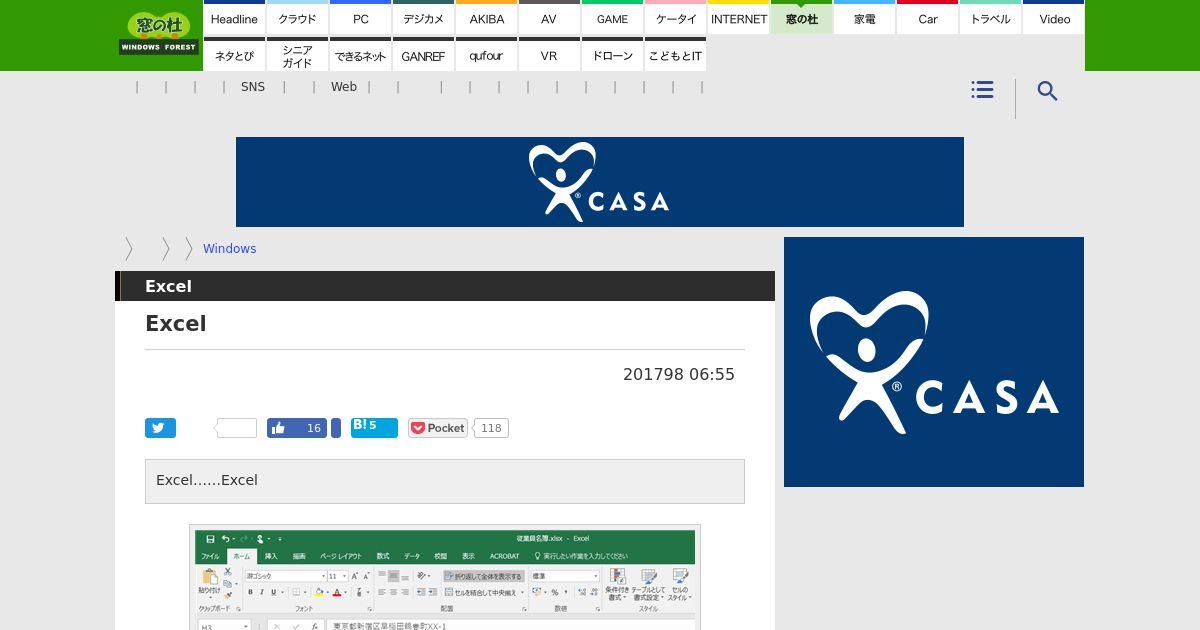Click the Twitter share count box
This screenshot has width=1200, height=630.
(237, 428)
